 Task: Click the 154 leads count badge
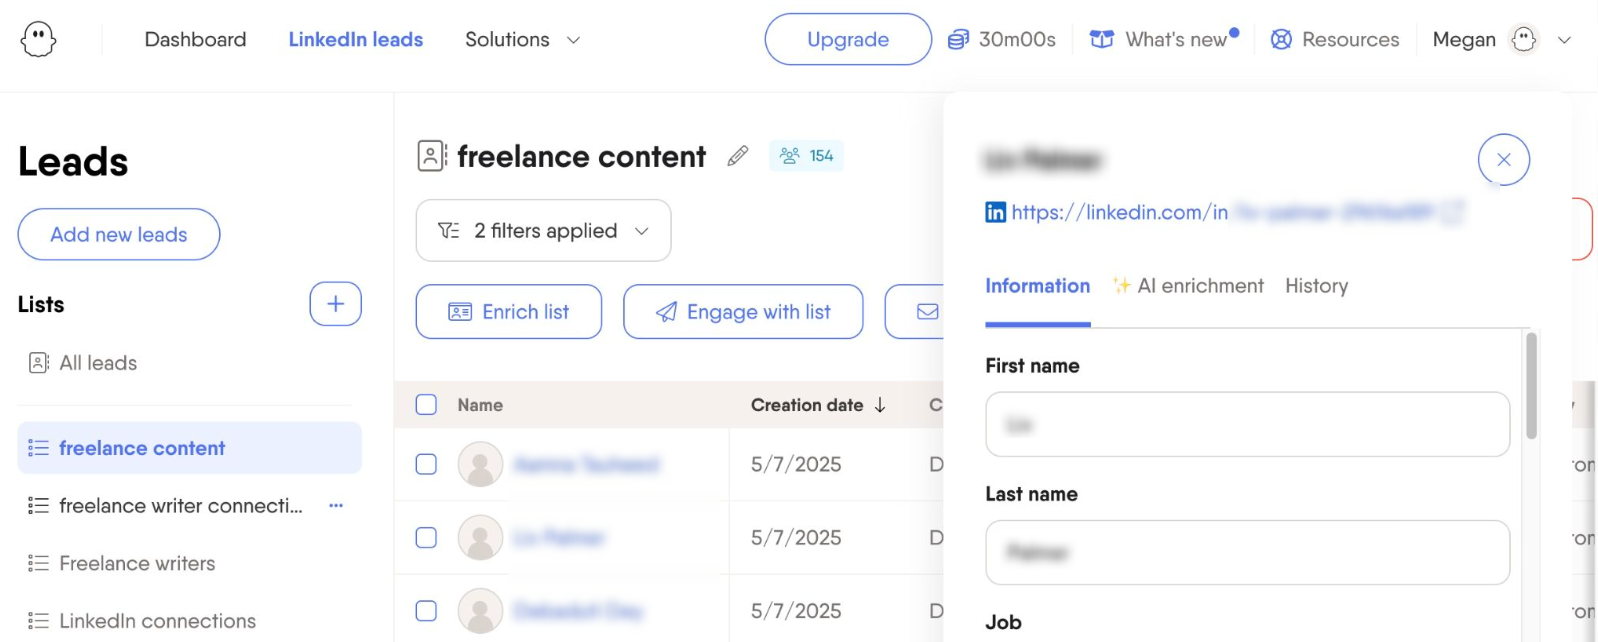pyautogui.click(x=807, y=156)
